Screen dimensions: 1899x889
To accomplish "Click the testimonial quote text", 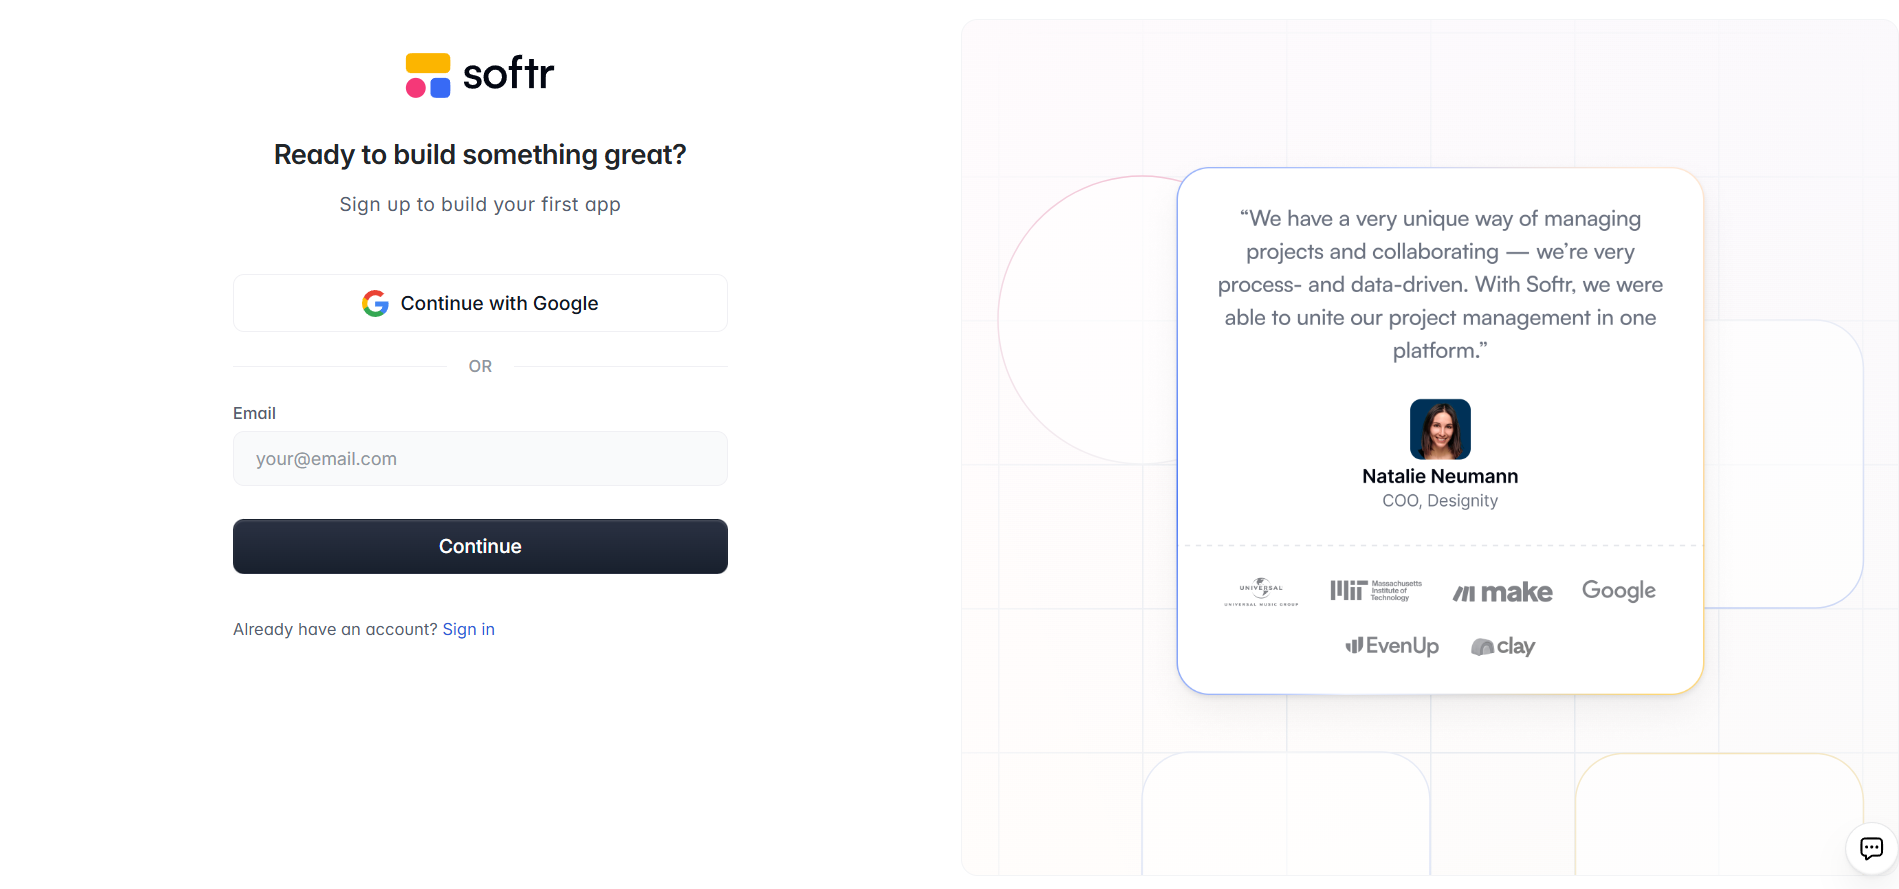I will [x=1440, y=284].
